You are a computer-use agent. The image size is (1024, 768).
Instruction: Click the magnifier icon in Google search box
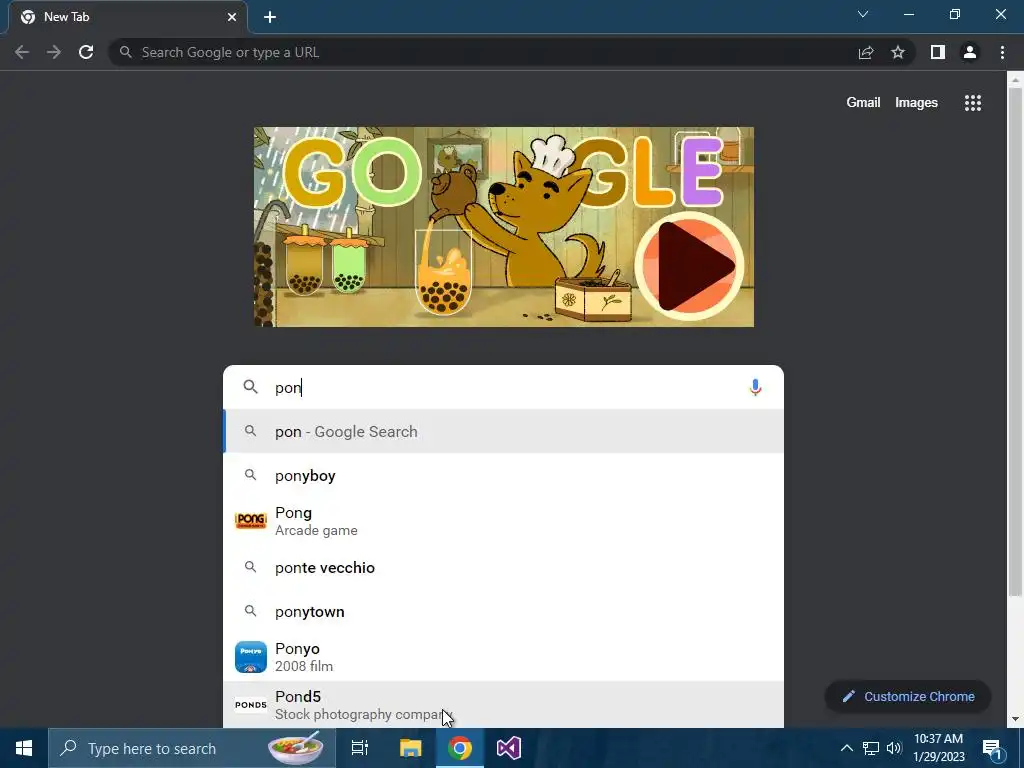tap(250, 387)
